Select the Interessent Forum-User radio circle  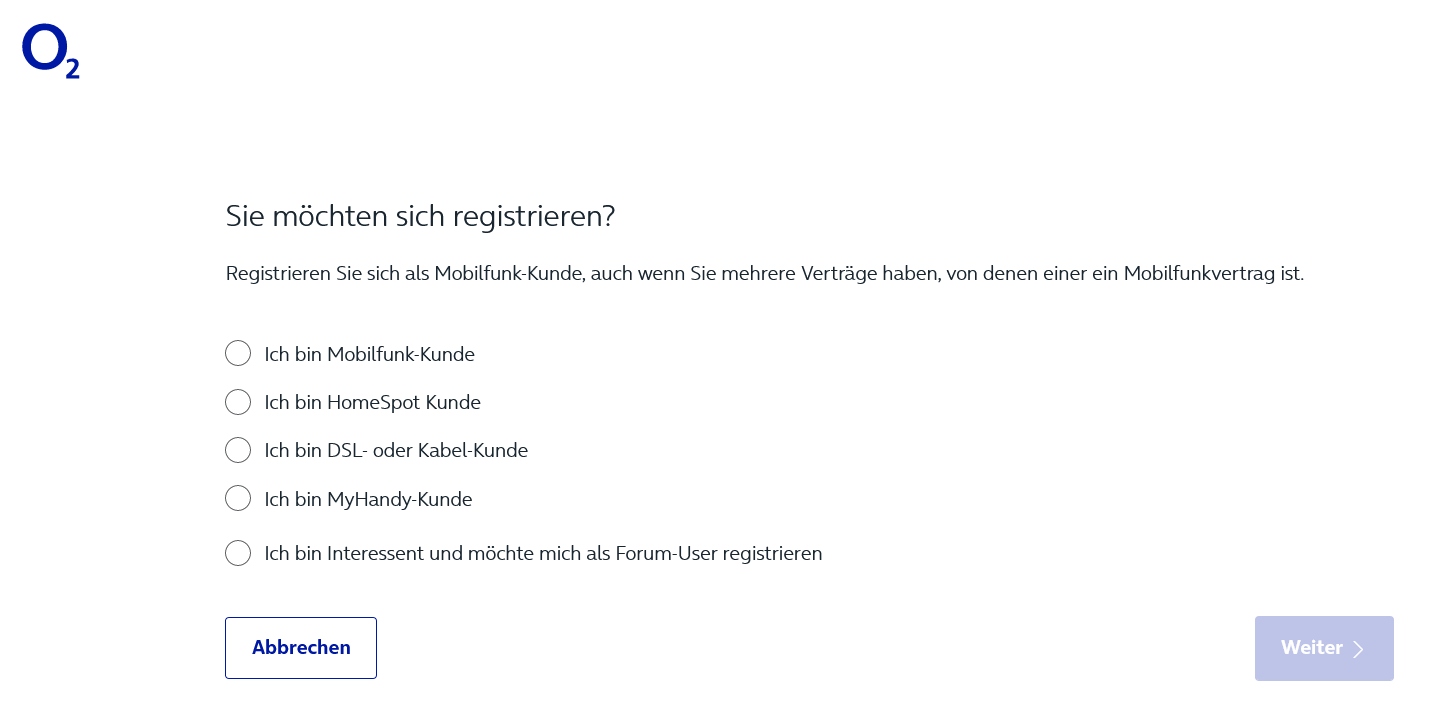(238, 553)
